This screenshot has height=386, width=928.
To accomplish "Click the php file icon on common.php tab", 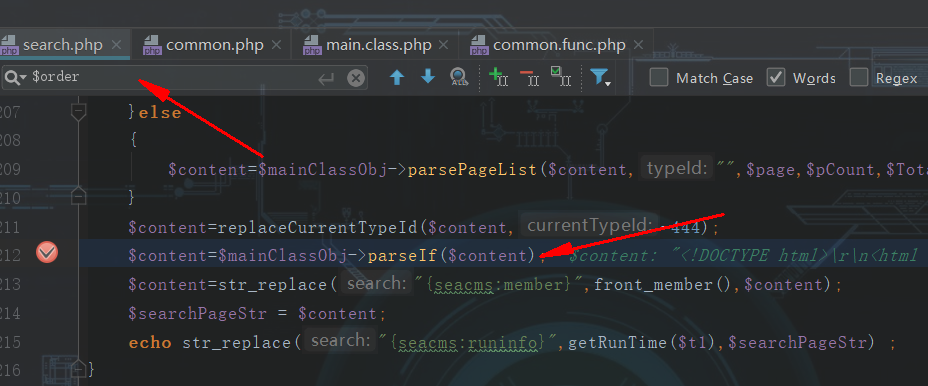I will pos(153,45).
